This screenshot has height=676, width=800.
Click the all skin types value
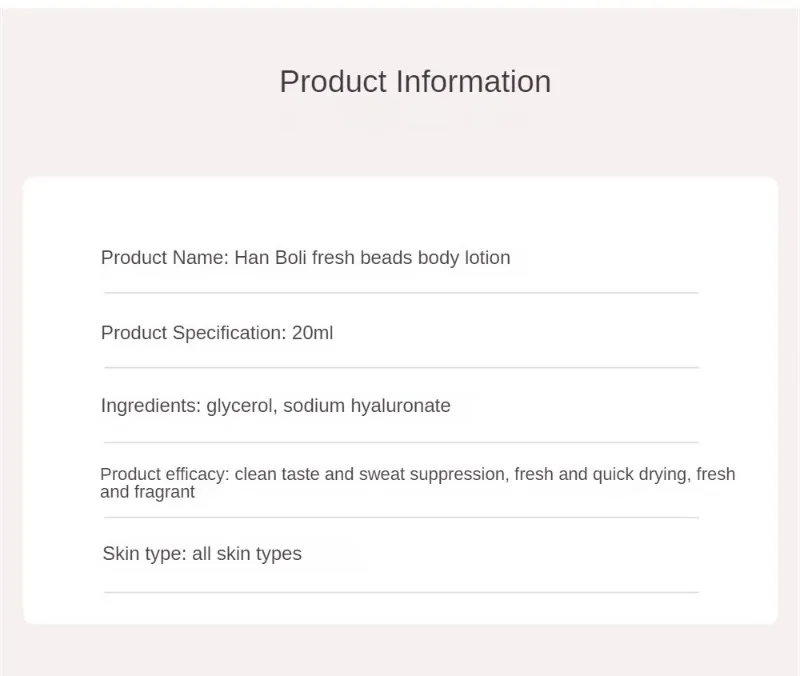tap(246, 554)
